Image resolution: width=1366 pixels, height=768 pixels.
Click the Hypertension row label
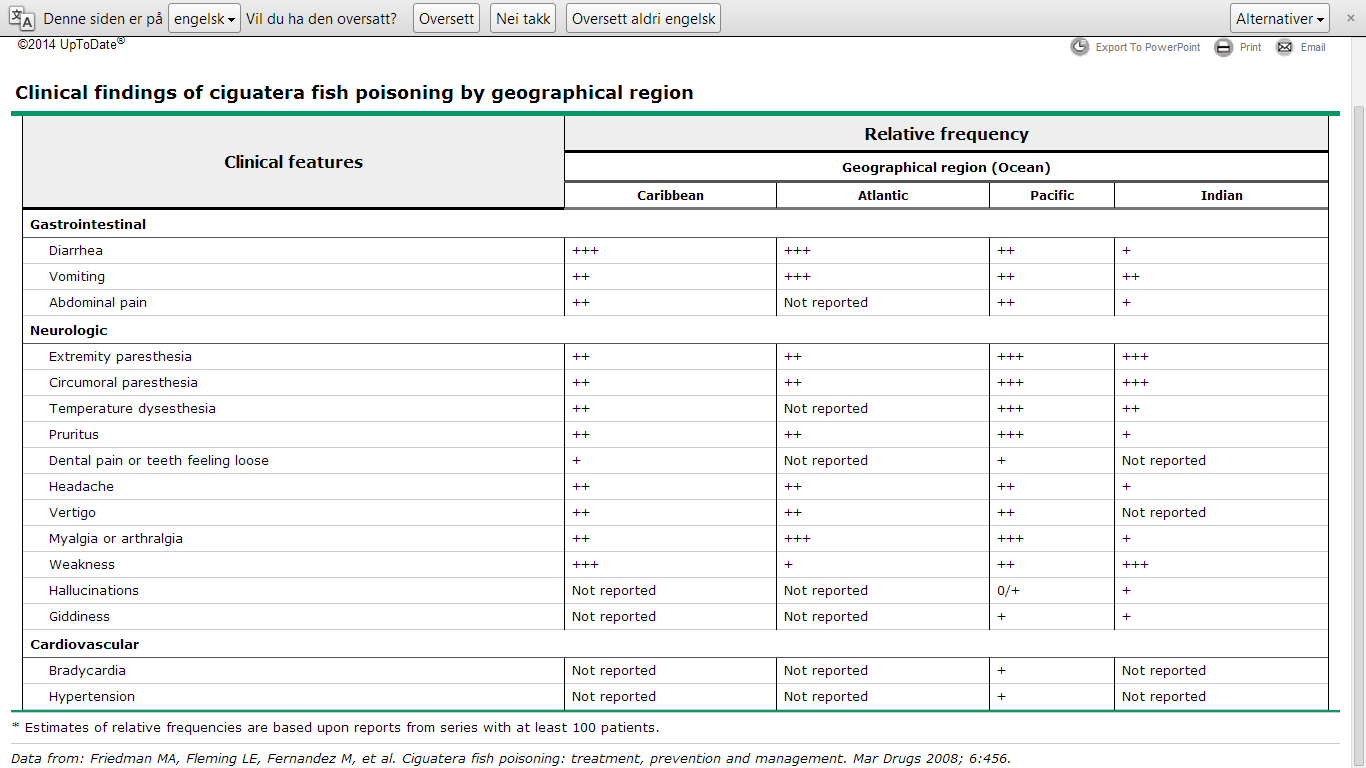(x=92, y=696)
